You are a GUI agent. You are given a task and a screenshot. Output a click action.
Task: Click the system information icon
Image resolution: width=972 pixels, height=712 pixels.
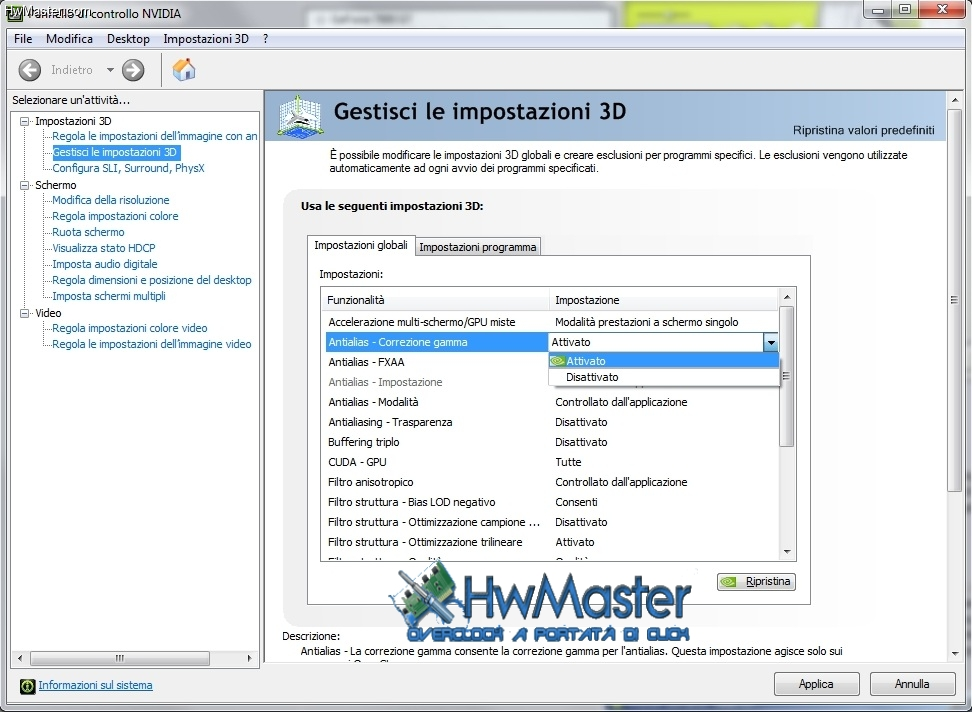tap(27, 685)
